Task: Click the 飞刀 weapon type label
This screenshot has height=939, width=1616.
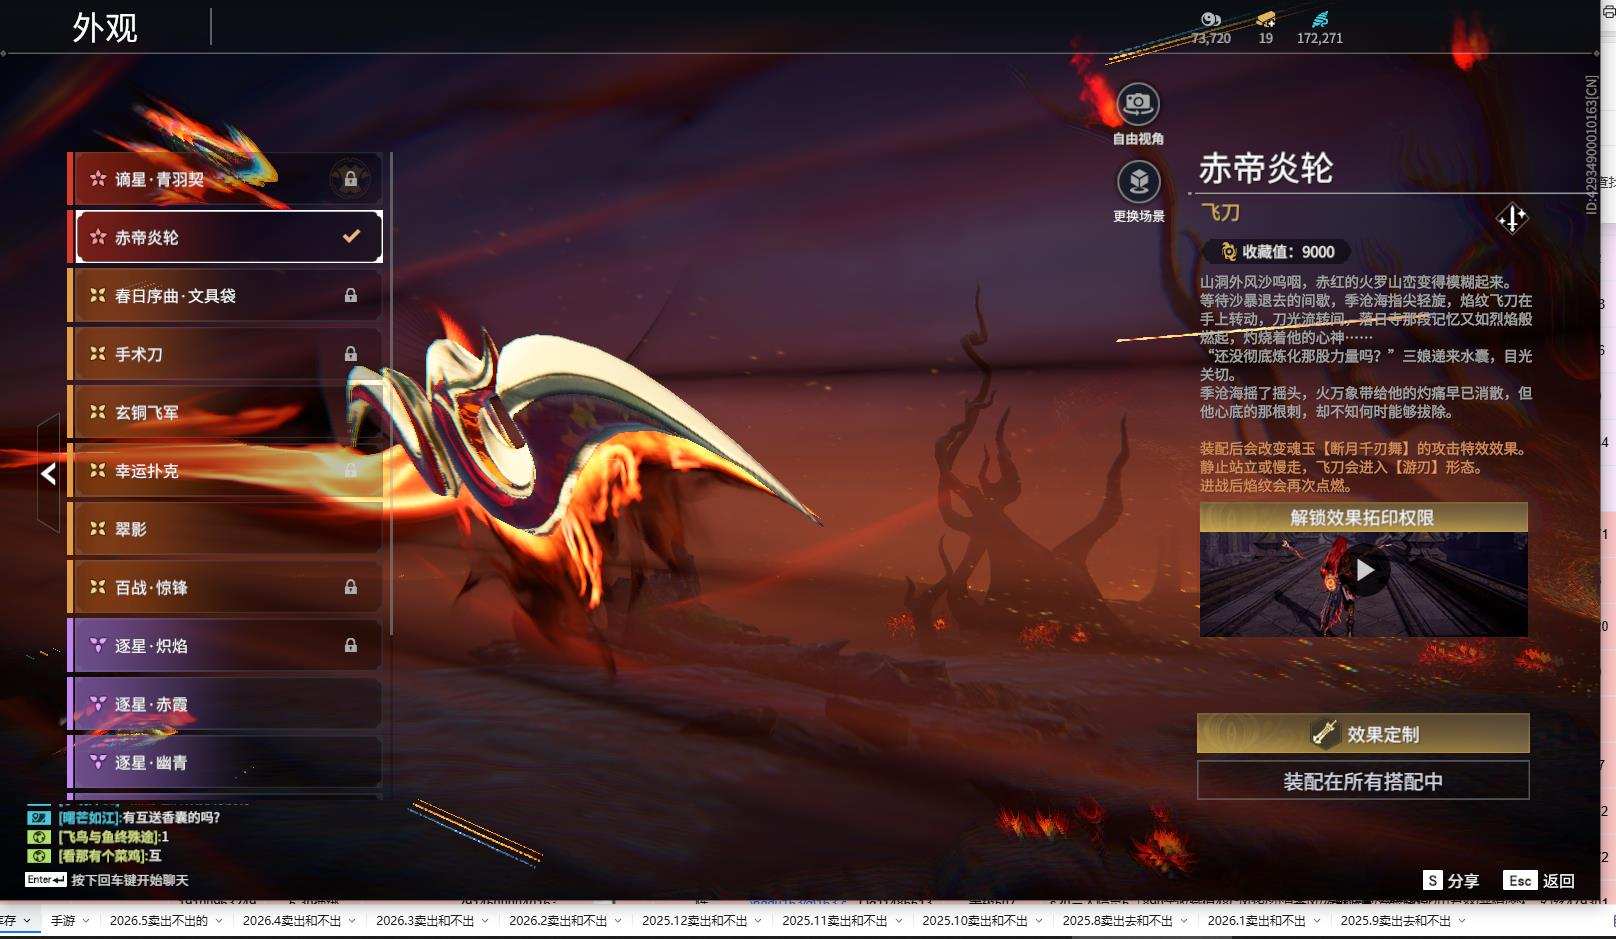Action: 1220,212
